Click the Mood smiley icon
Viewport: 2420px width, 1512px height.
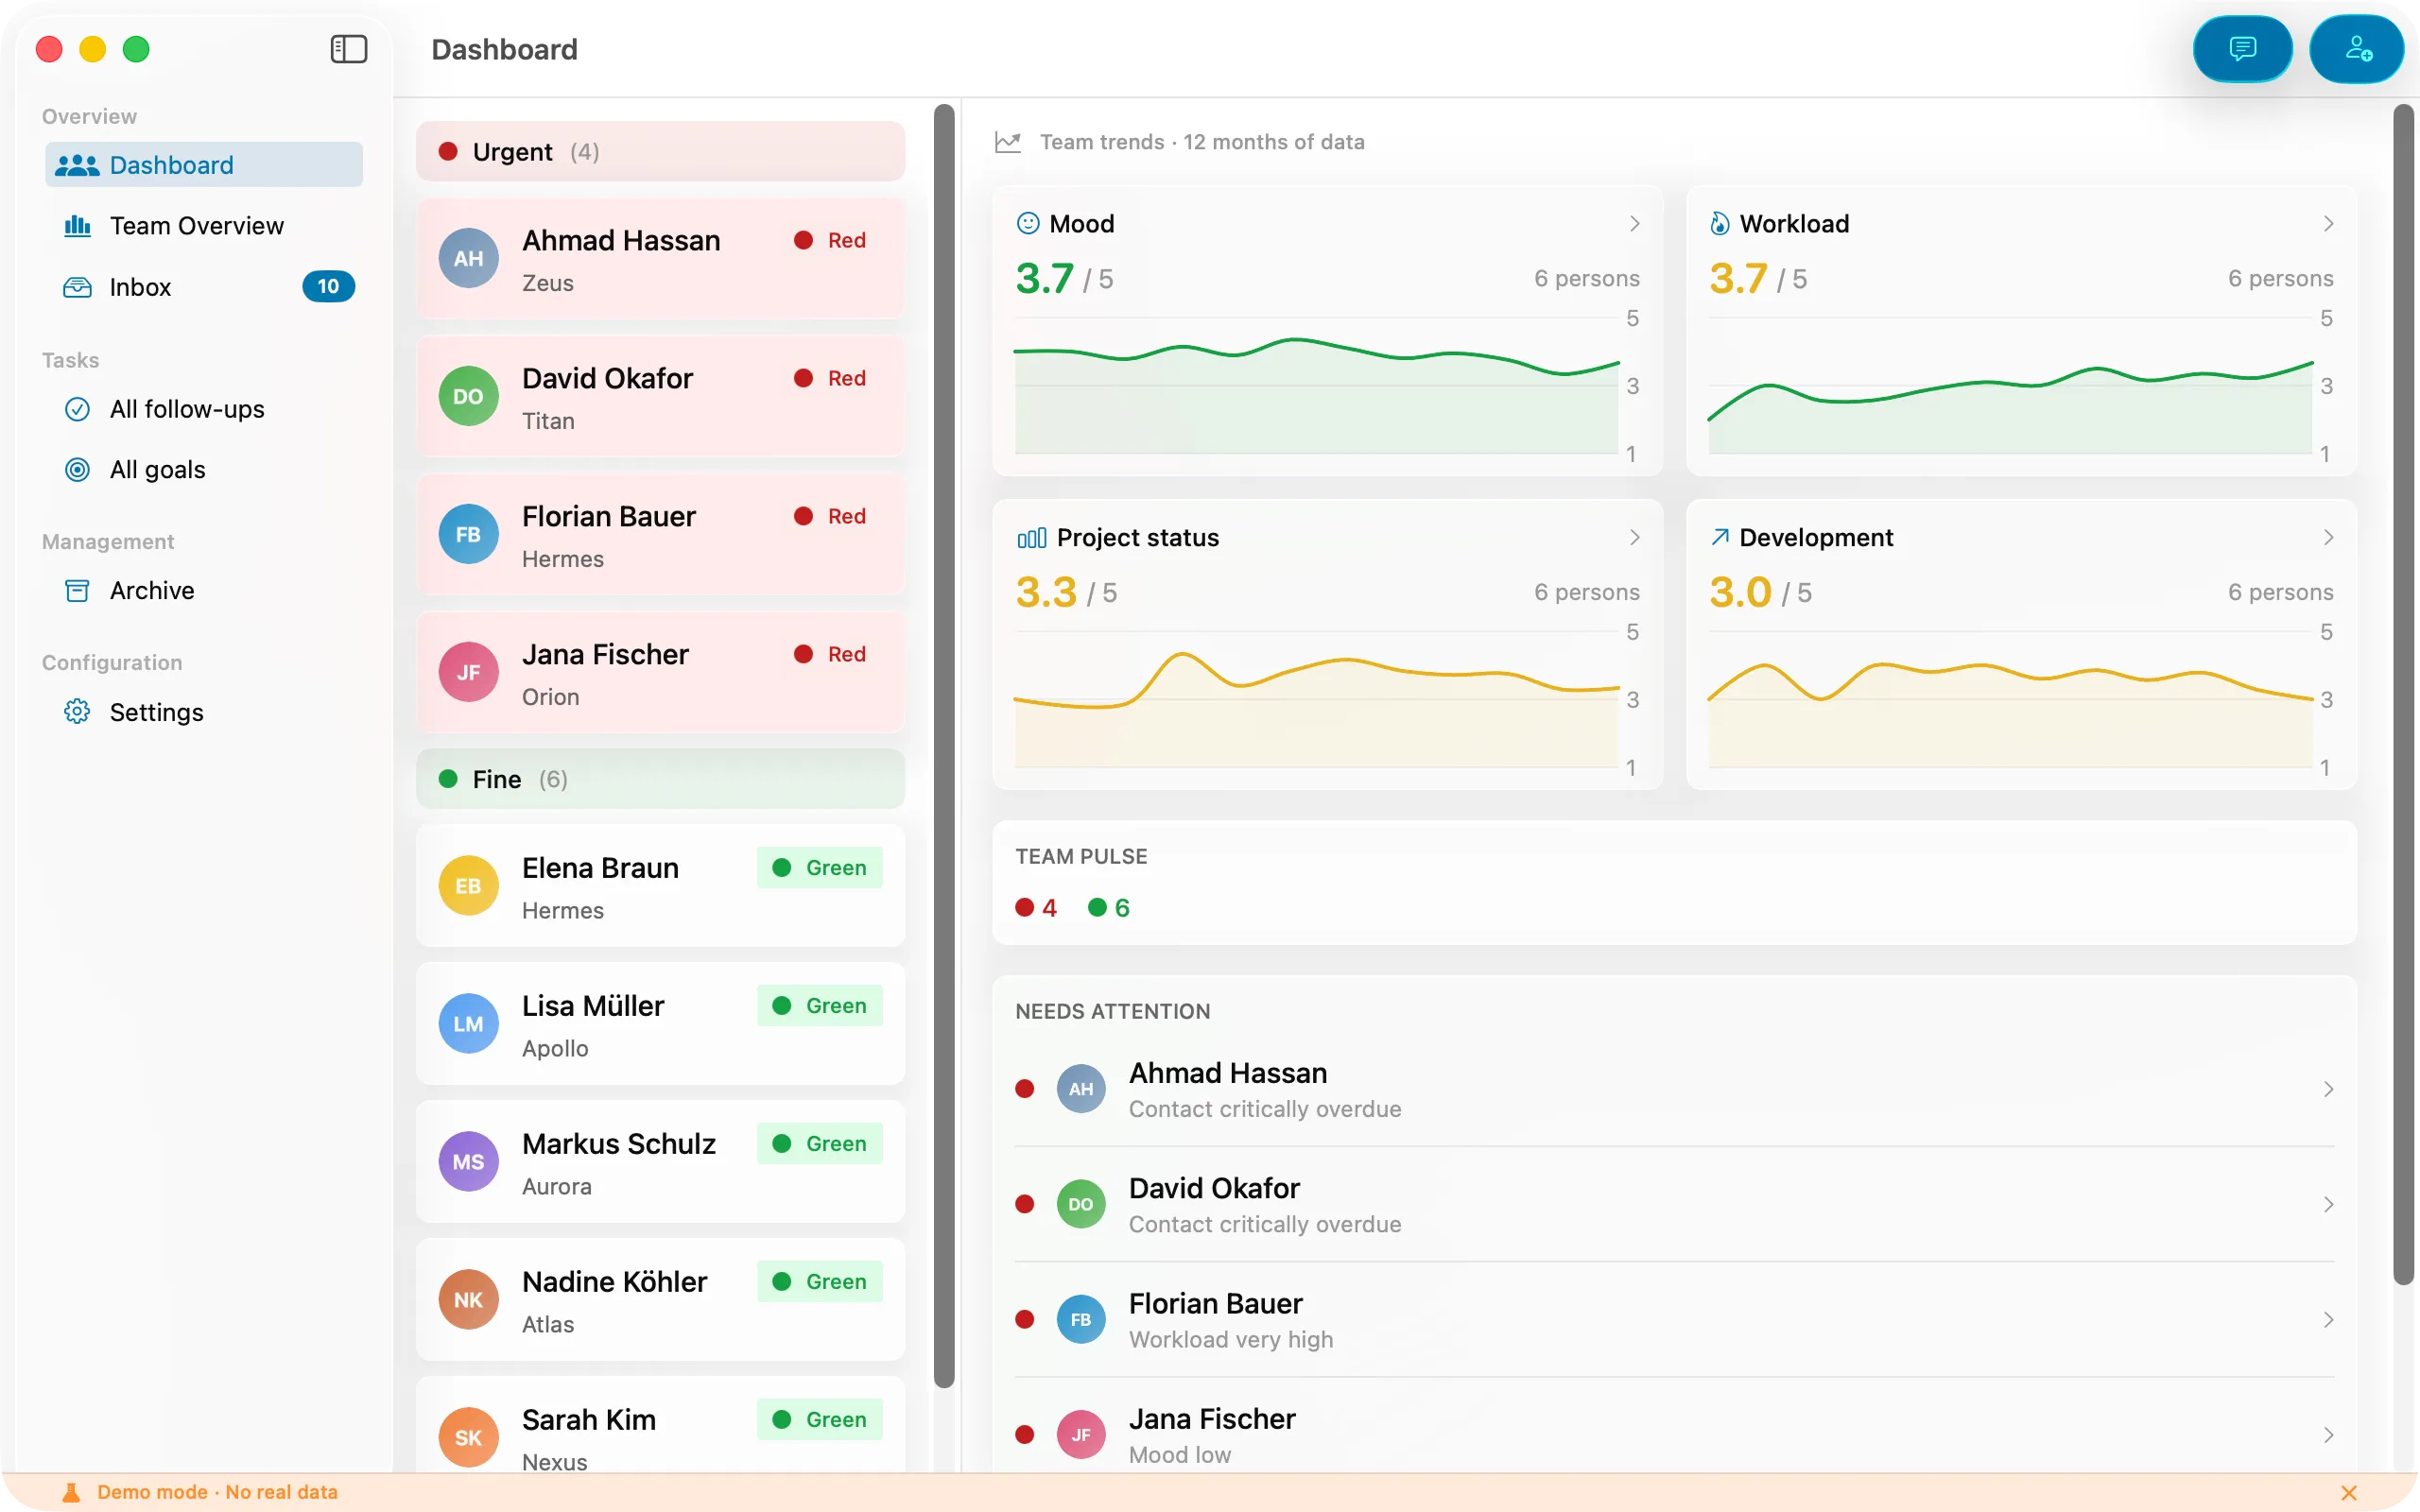click(x=1028, y=223)
